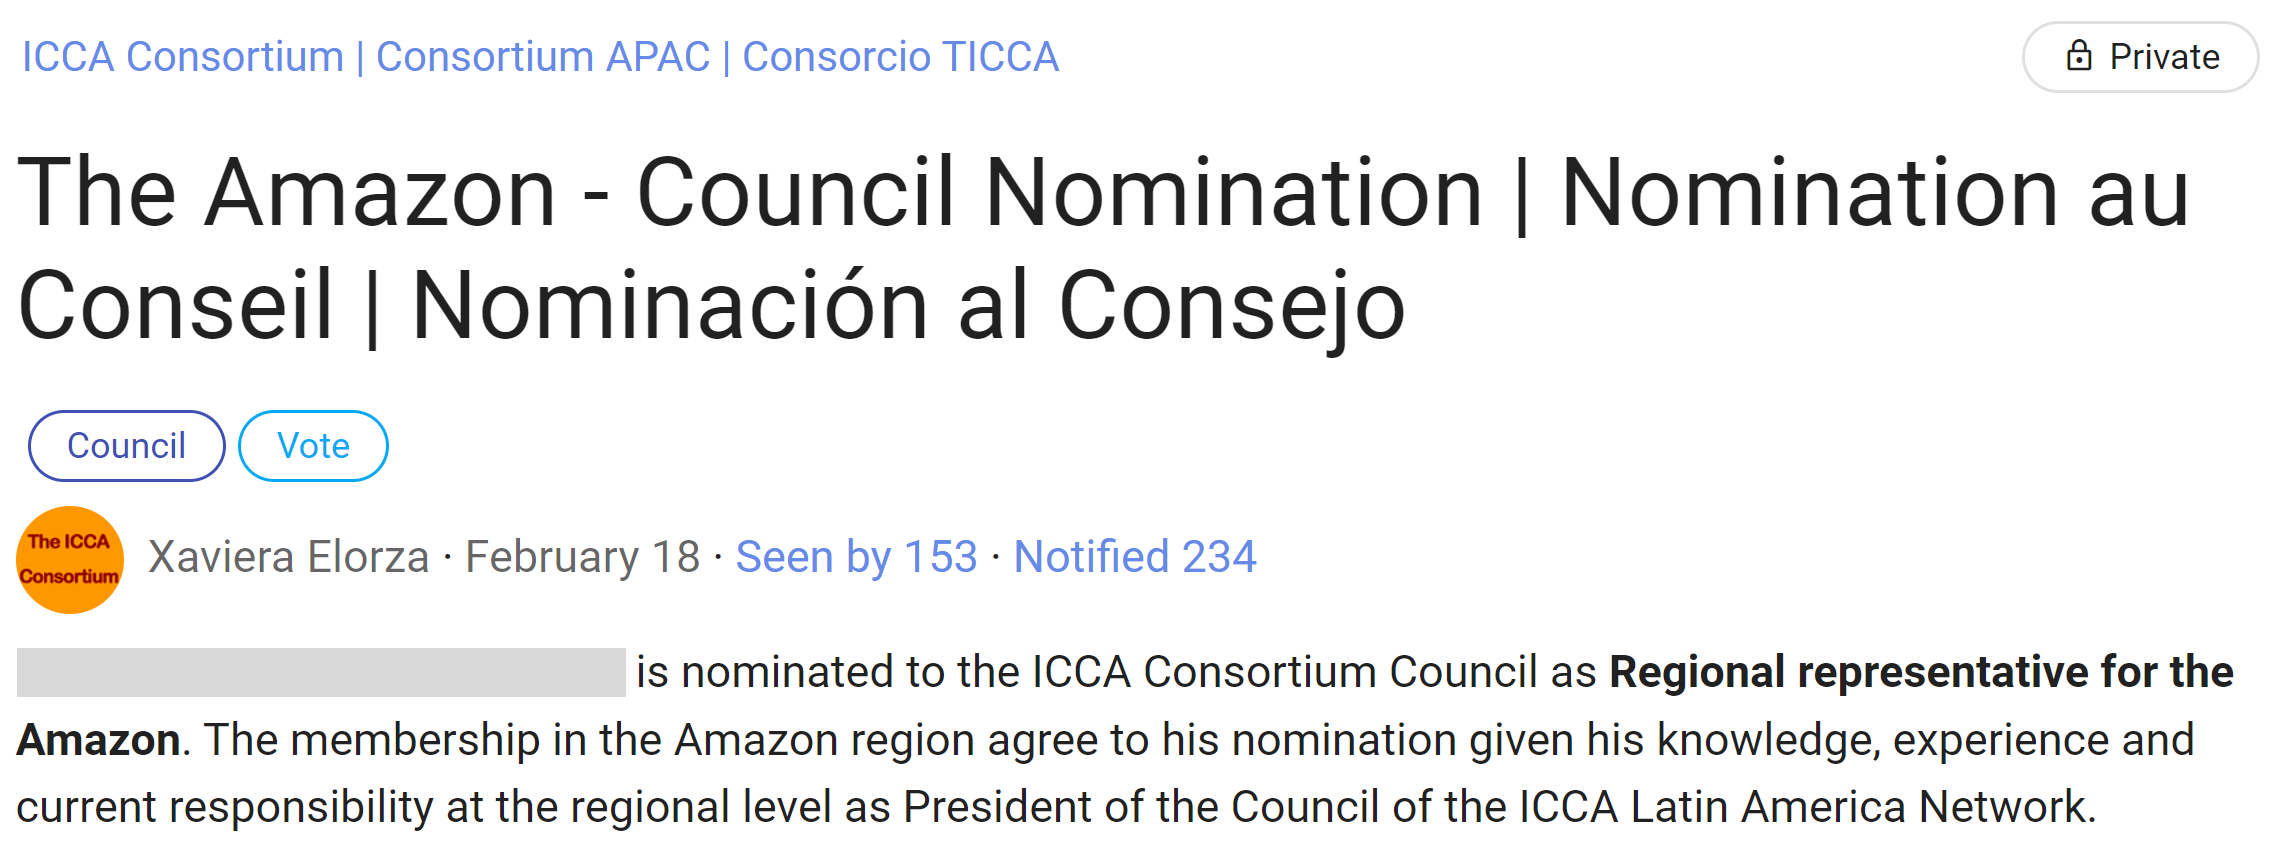The width and height of the screenshot is (2270, 858).
Task: Click author name Xaviera Elorza
Action: coord(289,557)
